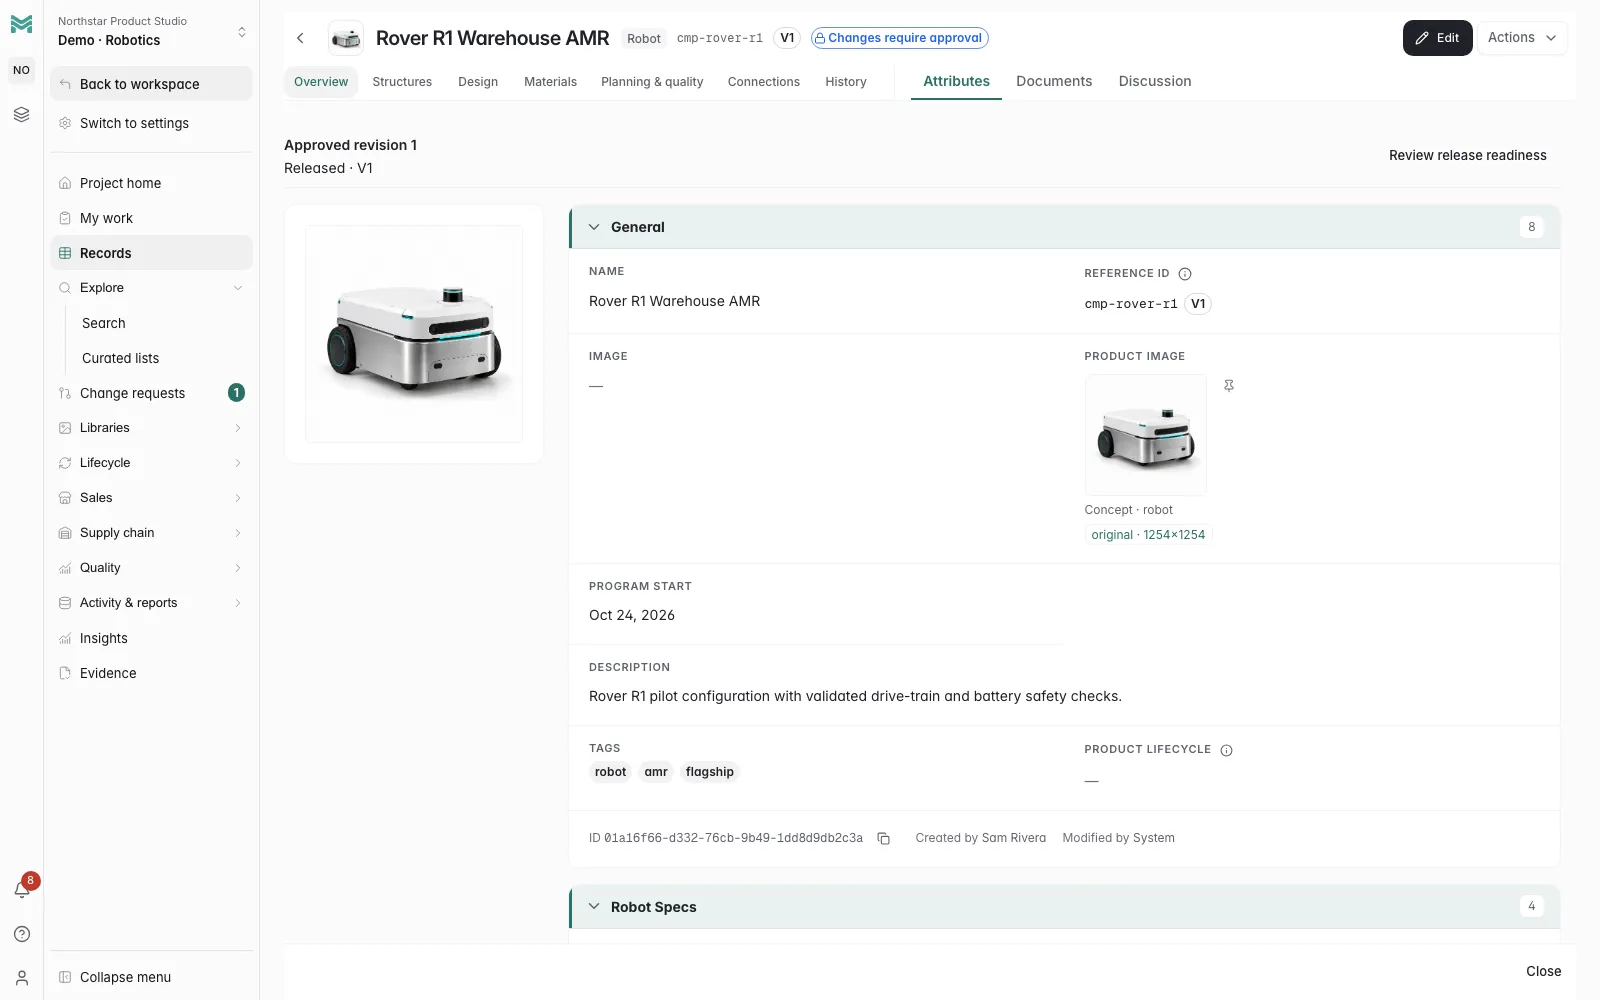1600x1000 pixels.
Task: Open the NO workspace avatar
Action: tap(21, 70)
